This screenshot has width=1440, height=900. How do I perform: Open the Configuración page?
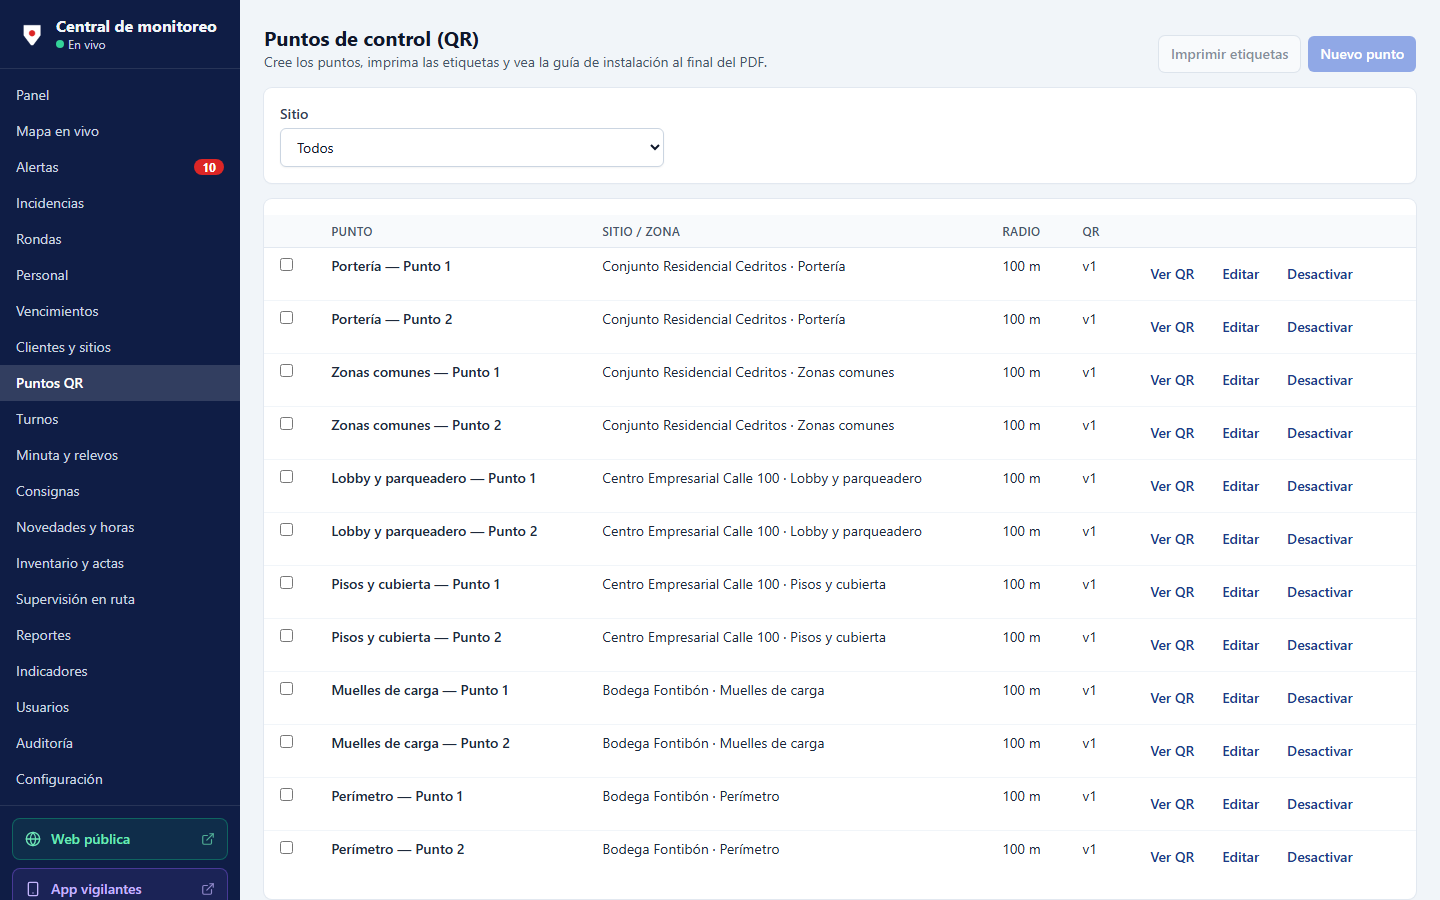[120, 779]
